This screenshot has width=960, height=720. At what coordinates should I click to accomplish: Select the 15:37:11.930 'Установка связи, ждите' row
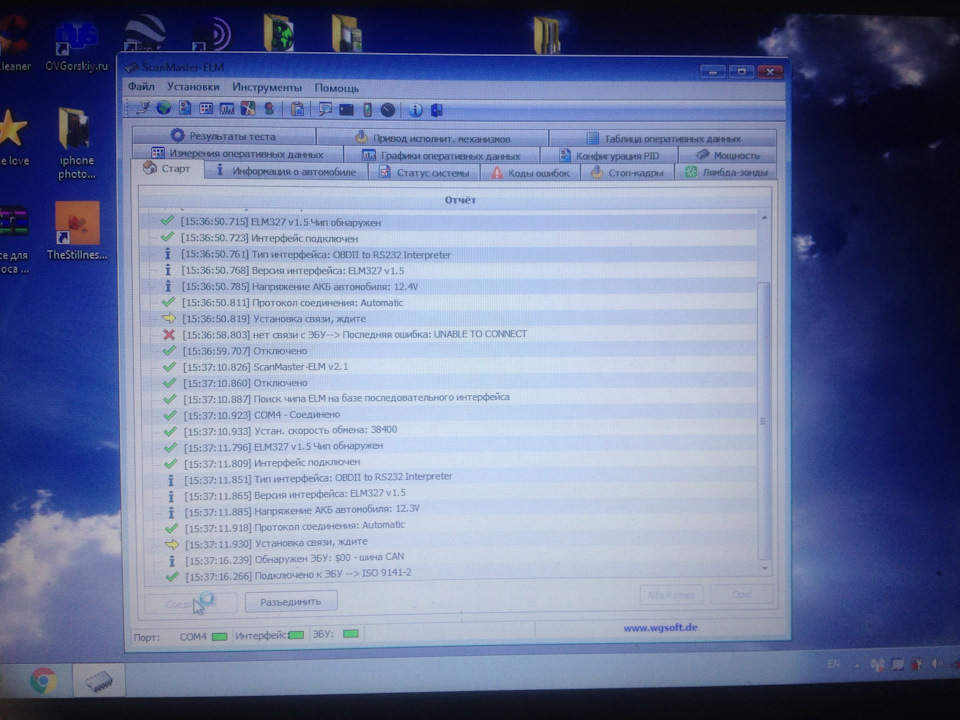point(451,542)
